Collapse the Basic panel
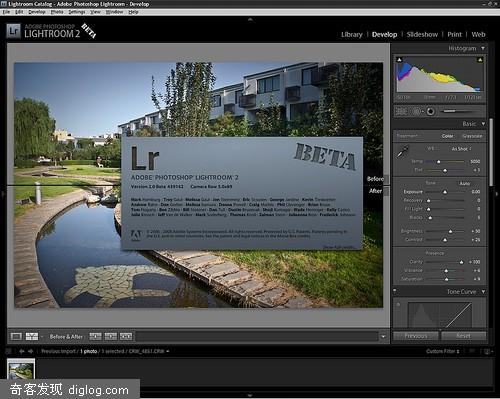The image size is (500, 399). coord(483,124)
